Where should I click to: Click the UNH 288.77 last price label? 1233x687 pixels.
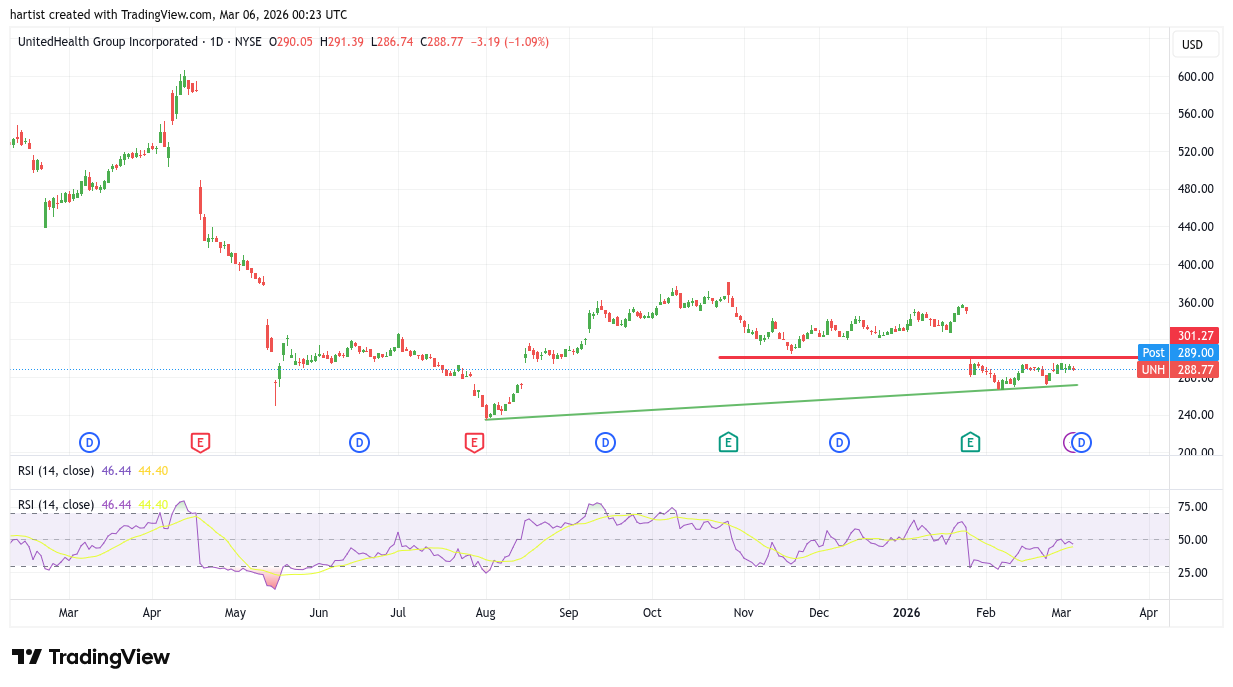point(1179,370)
